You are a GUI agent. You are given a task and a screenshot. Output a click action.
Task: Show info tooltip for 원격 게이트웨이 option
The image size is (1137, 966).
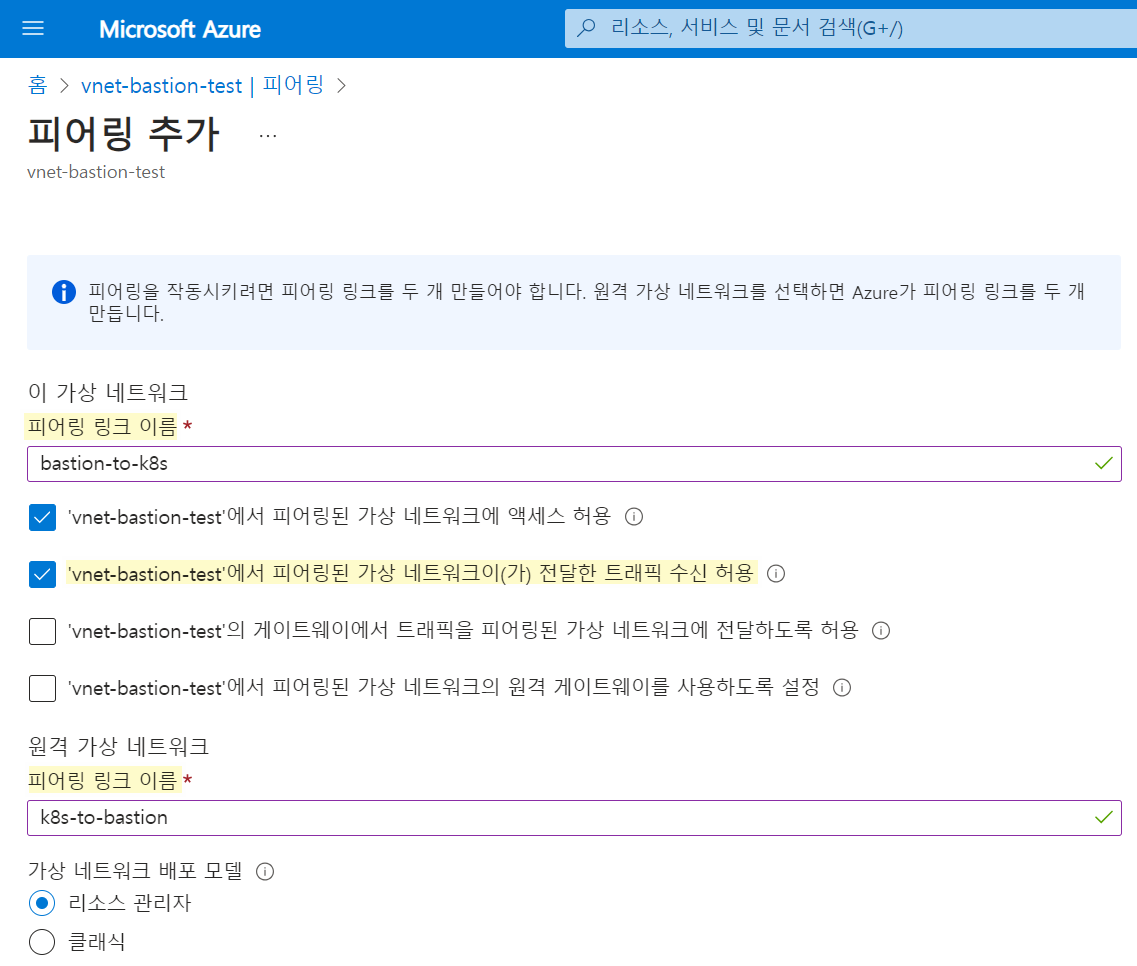click(x=842, y=688)
